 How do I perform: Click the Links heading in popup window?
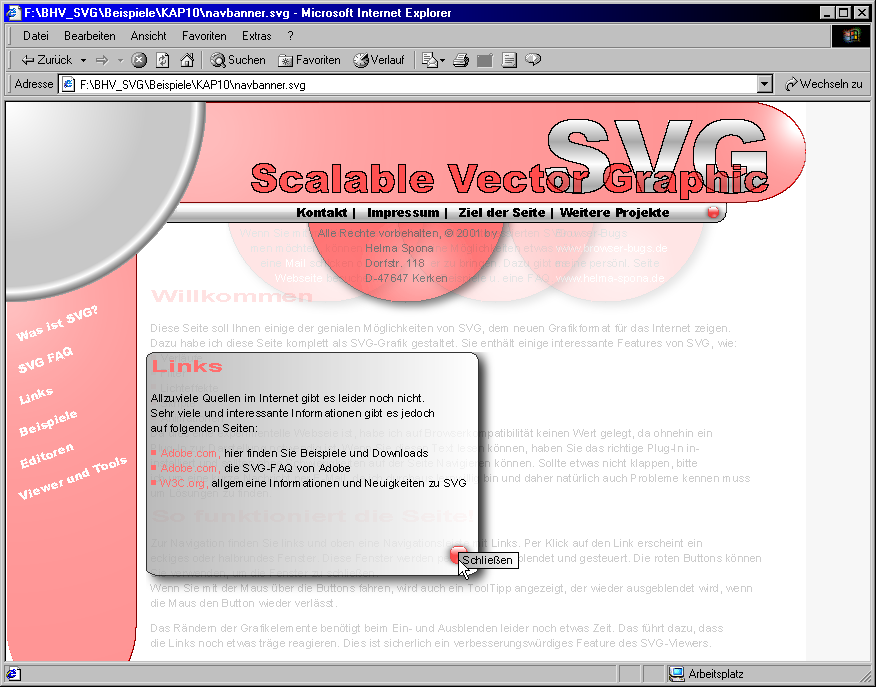[x=187, y=366]
